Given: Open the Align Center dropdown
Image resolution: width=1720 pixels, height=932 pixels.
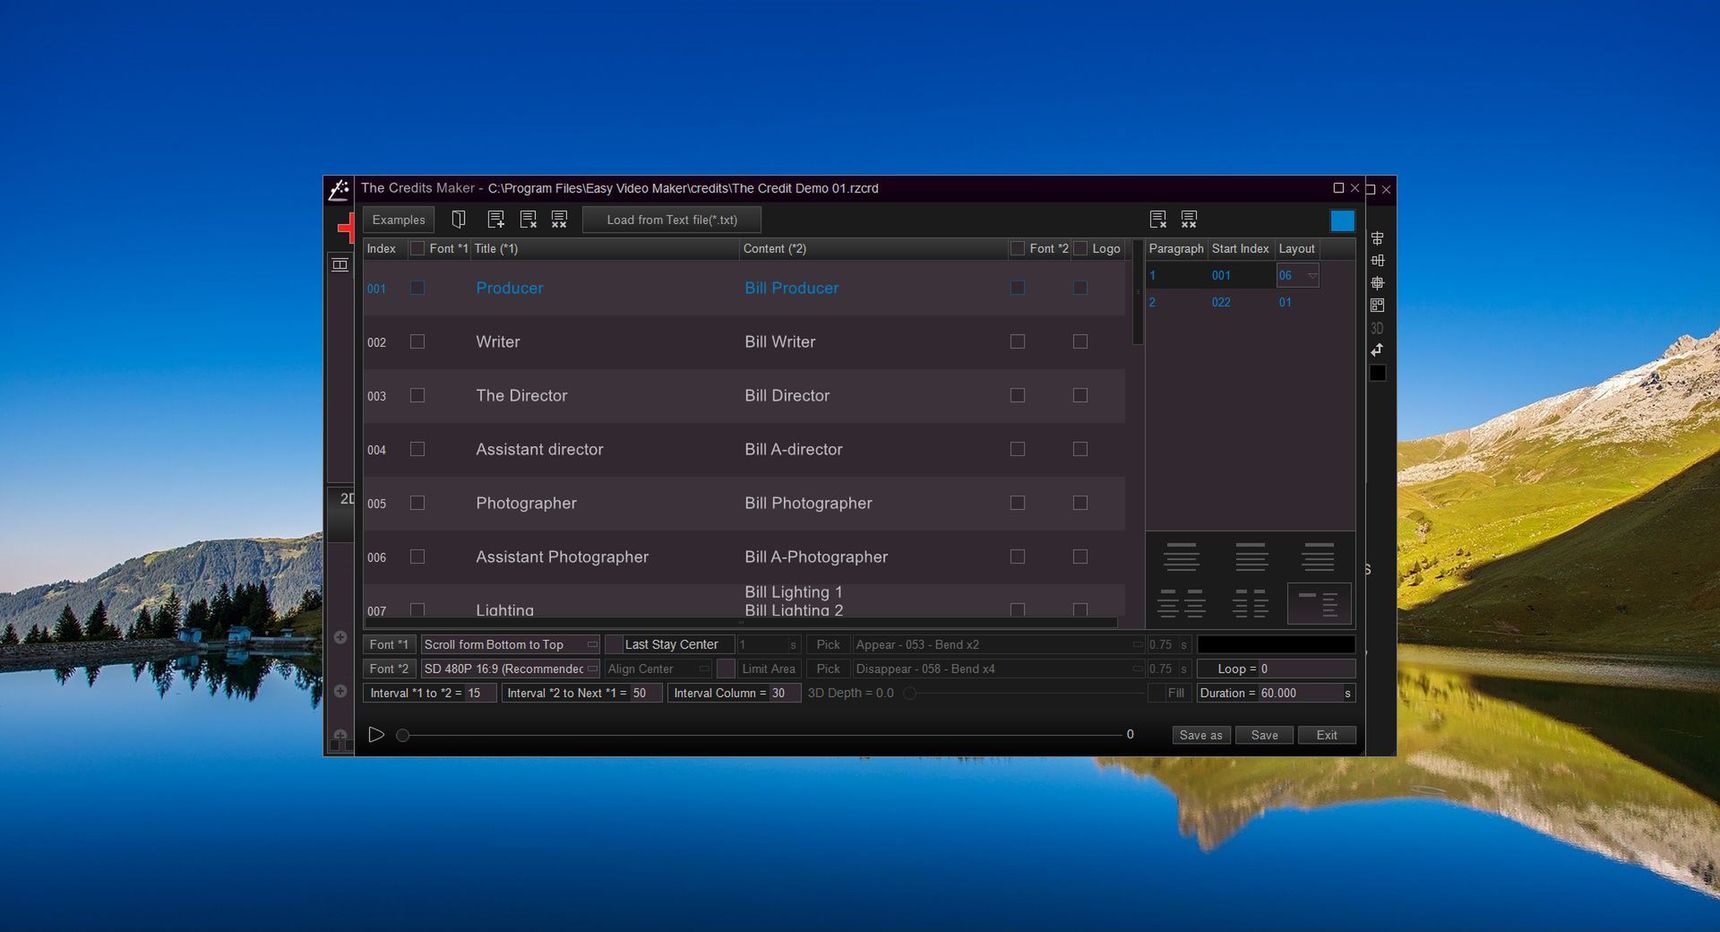Looking at the screenshot, I should [x=658, y=669].
